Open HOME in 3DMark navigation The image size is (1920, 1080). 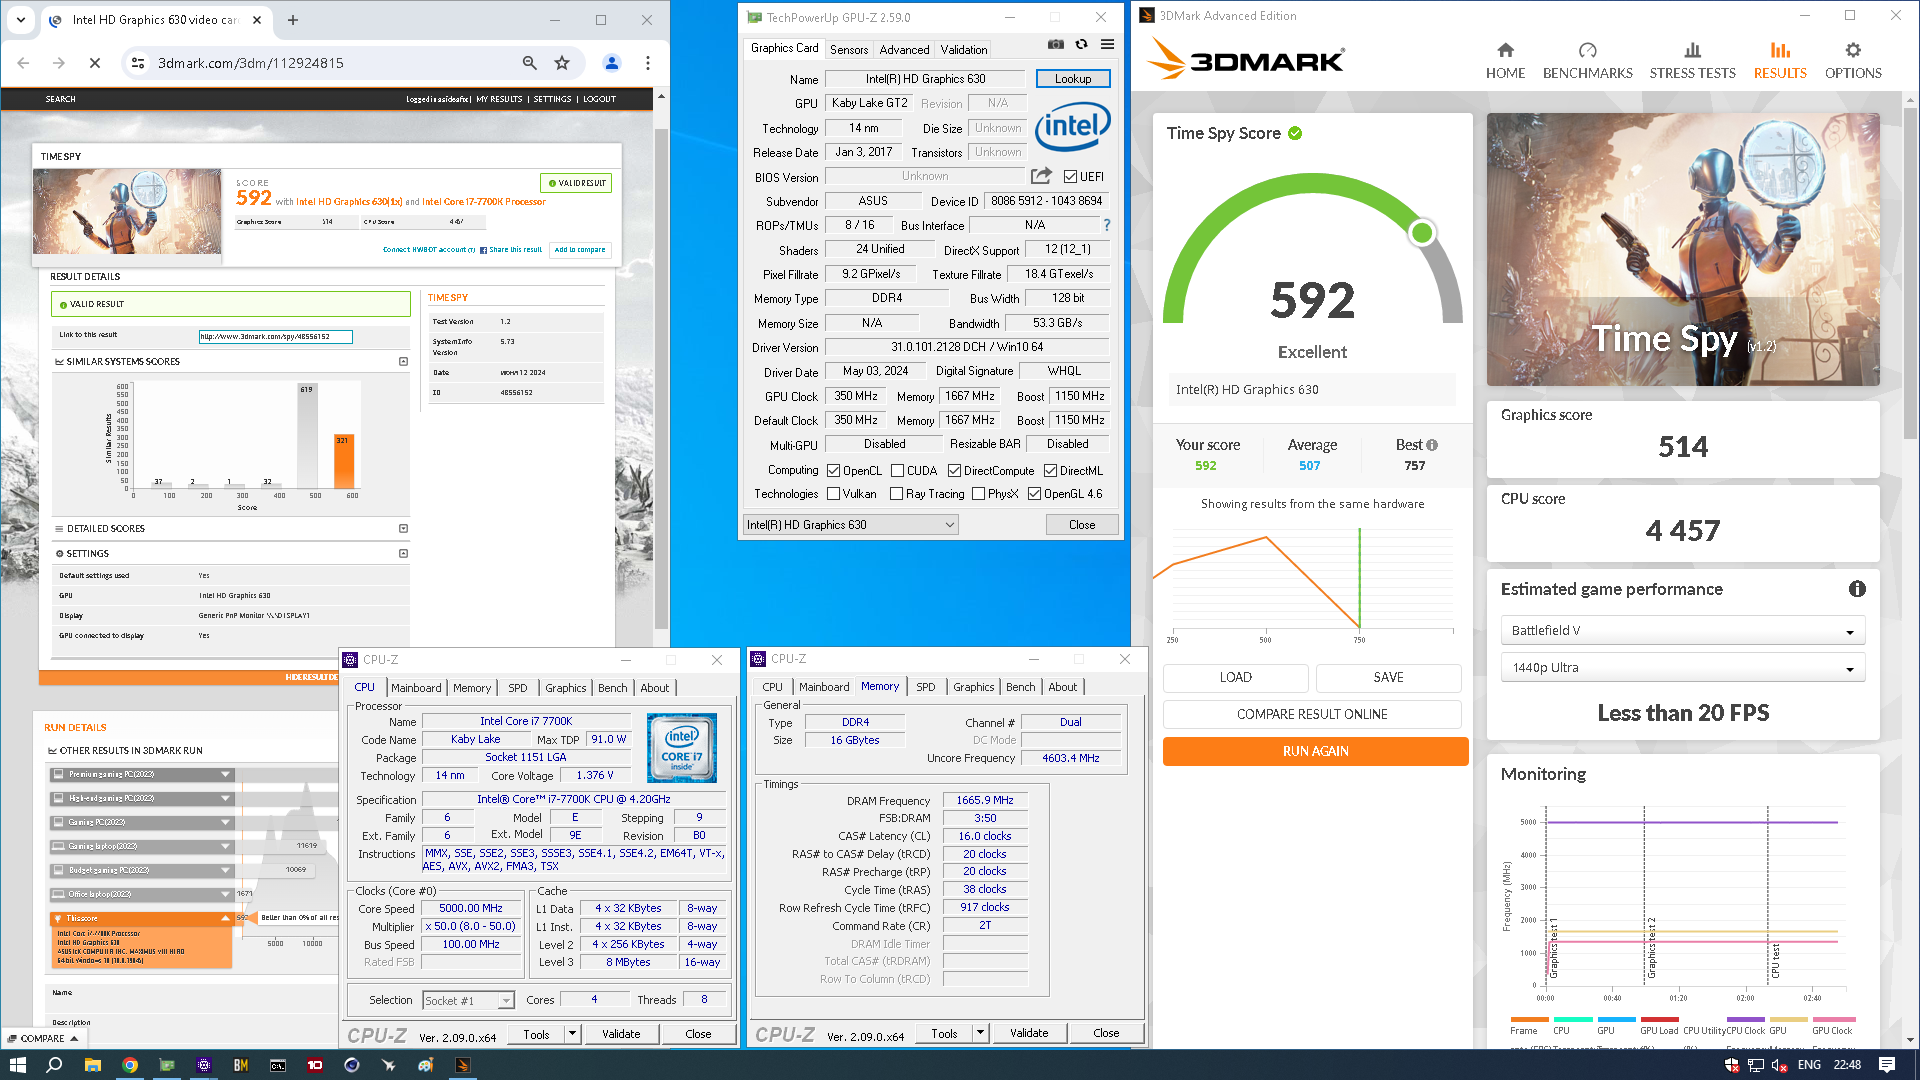(1505, 60)
